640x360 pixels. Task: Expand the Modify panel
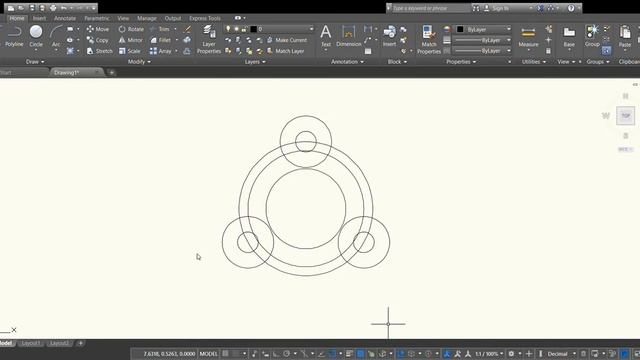coord(139,62)
